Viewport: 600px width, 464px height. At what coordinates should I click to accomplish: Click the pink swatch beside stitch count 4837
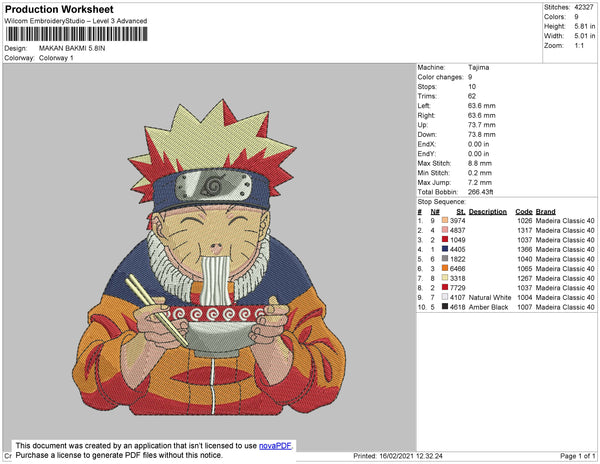click(x=445, y=230)
